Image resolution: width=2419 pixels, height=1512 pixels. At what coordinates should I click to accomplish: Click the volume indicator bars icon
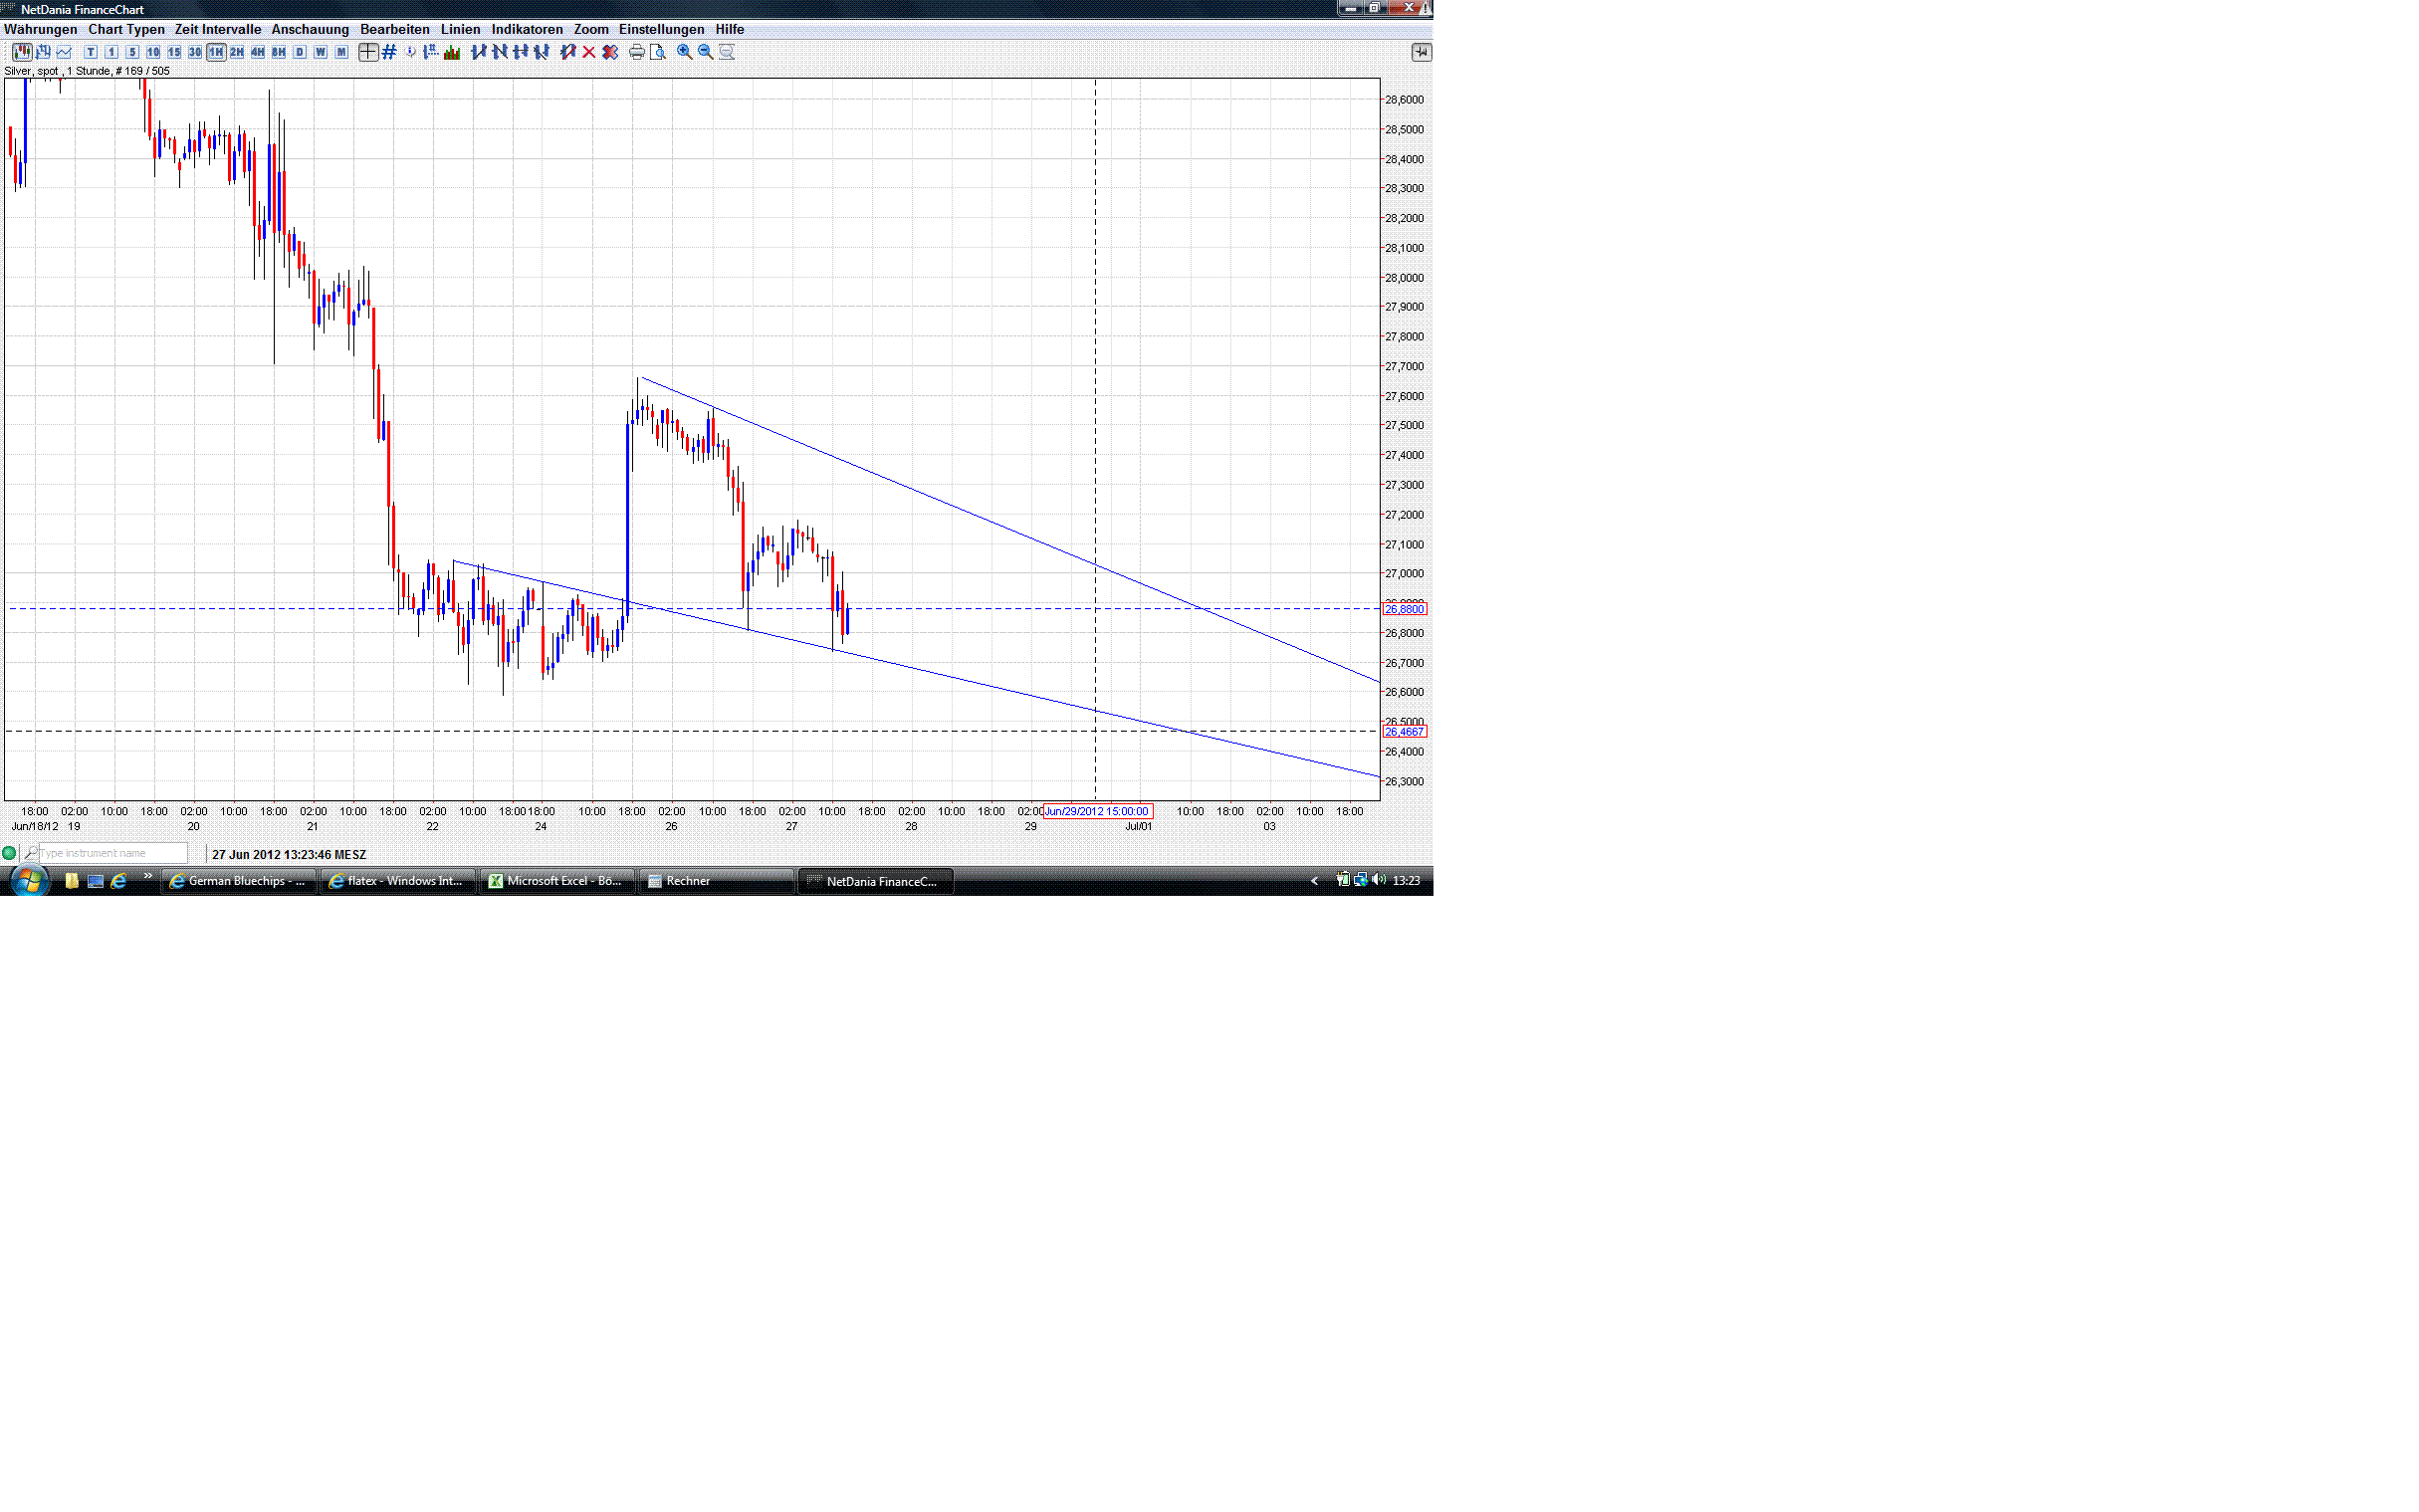(452, 52)
